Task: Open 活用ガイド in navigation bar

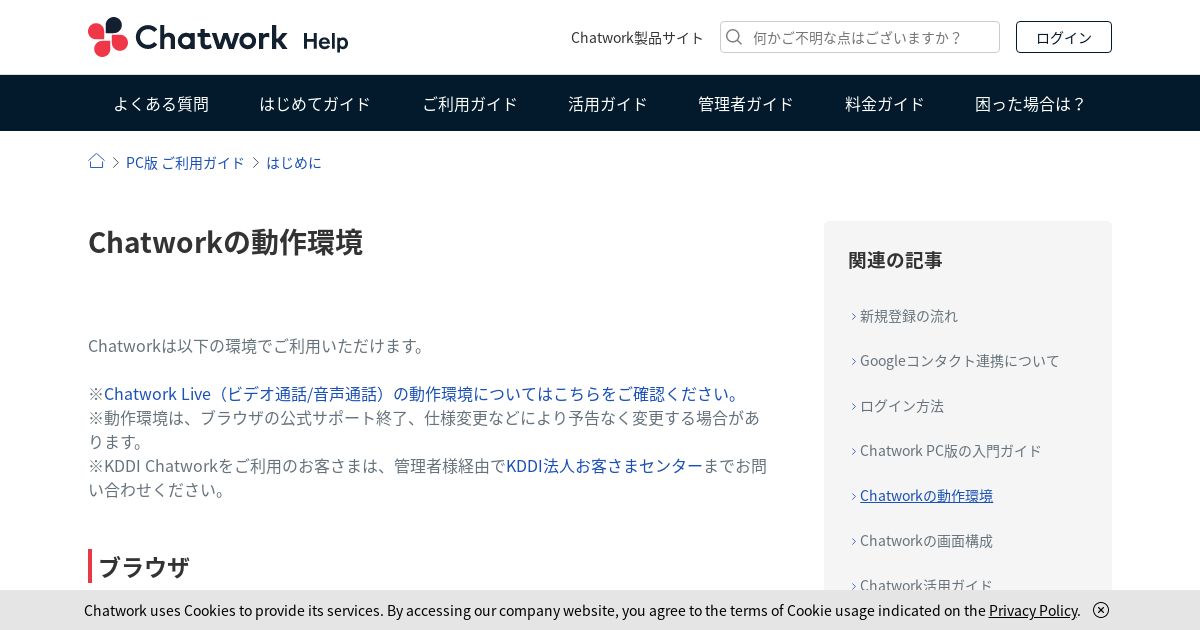Action: (608, 103)
